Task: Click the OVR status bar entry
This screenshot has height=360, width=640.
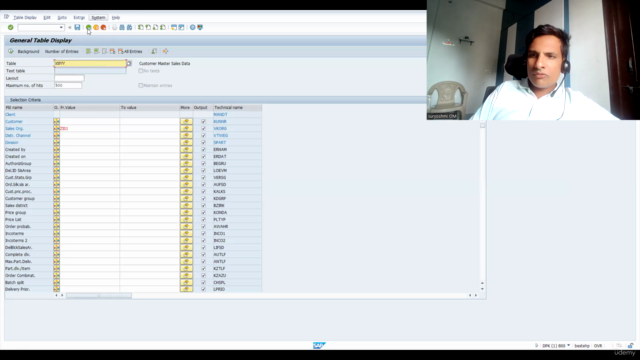Action: click(x=598, y=346)
